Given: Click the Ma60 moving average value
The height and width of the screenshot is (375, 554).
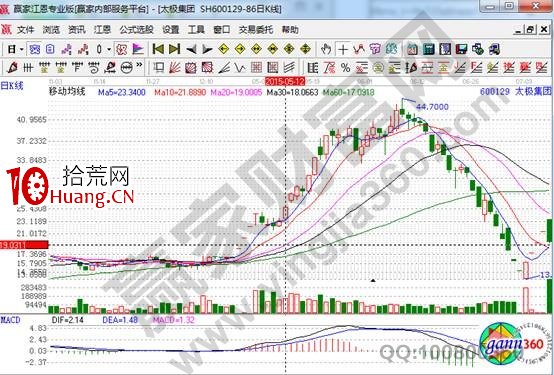Looking at the screenshot, I should click(348, 93).
